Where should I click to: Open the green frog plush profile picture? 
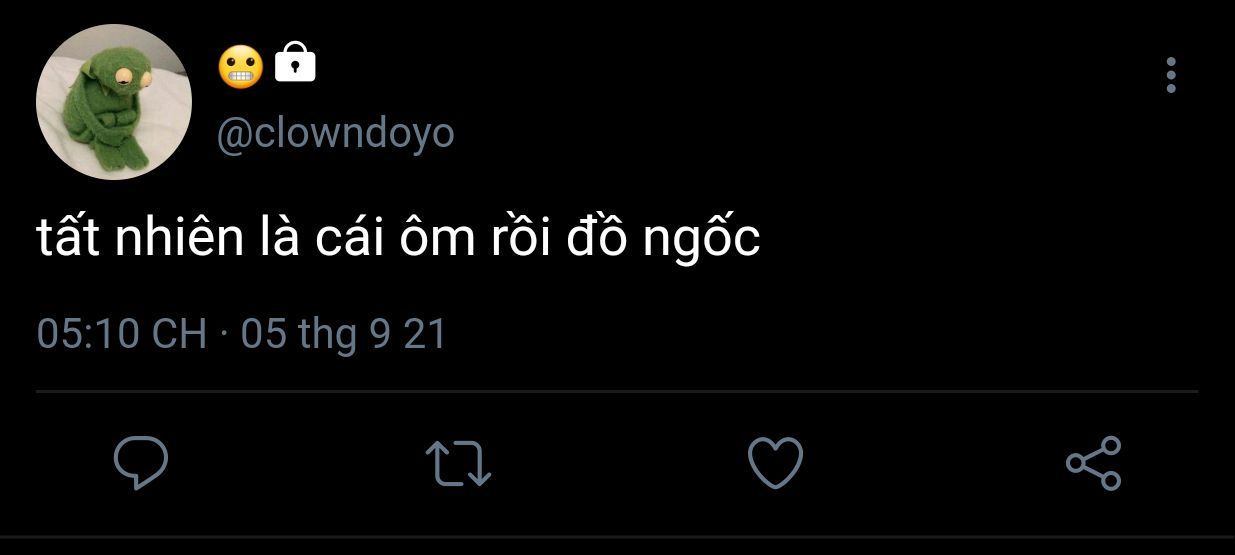114,102
